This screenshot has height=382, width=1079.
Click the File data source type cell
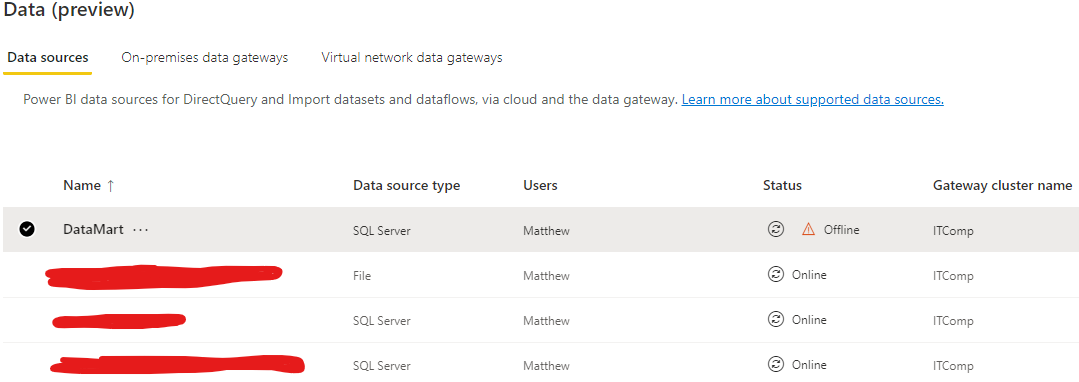[362, 276]
